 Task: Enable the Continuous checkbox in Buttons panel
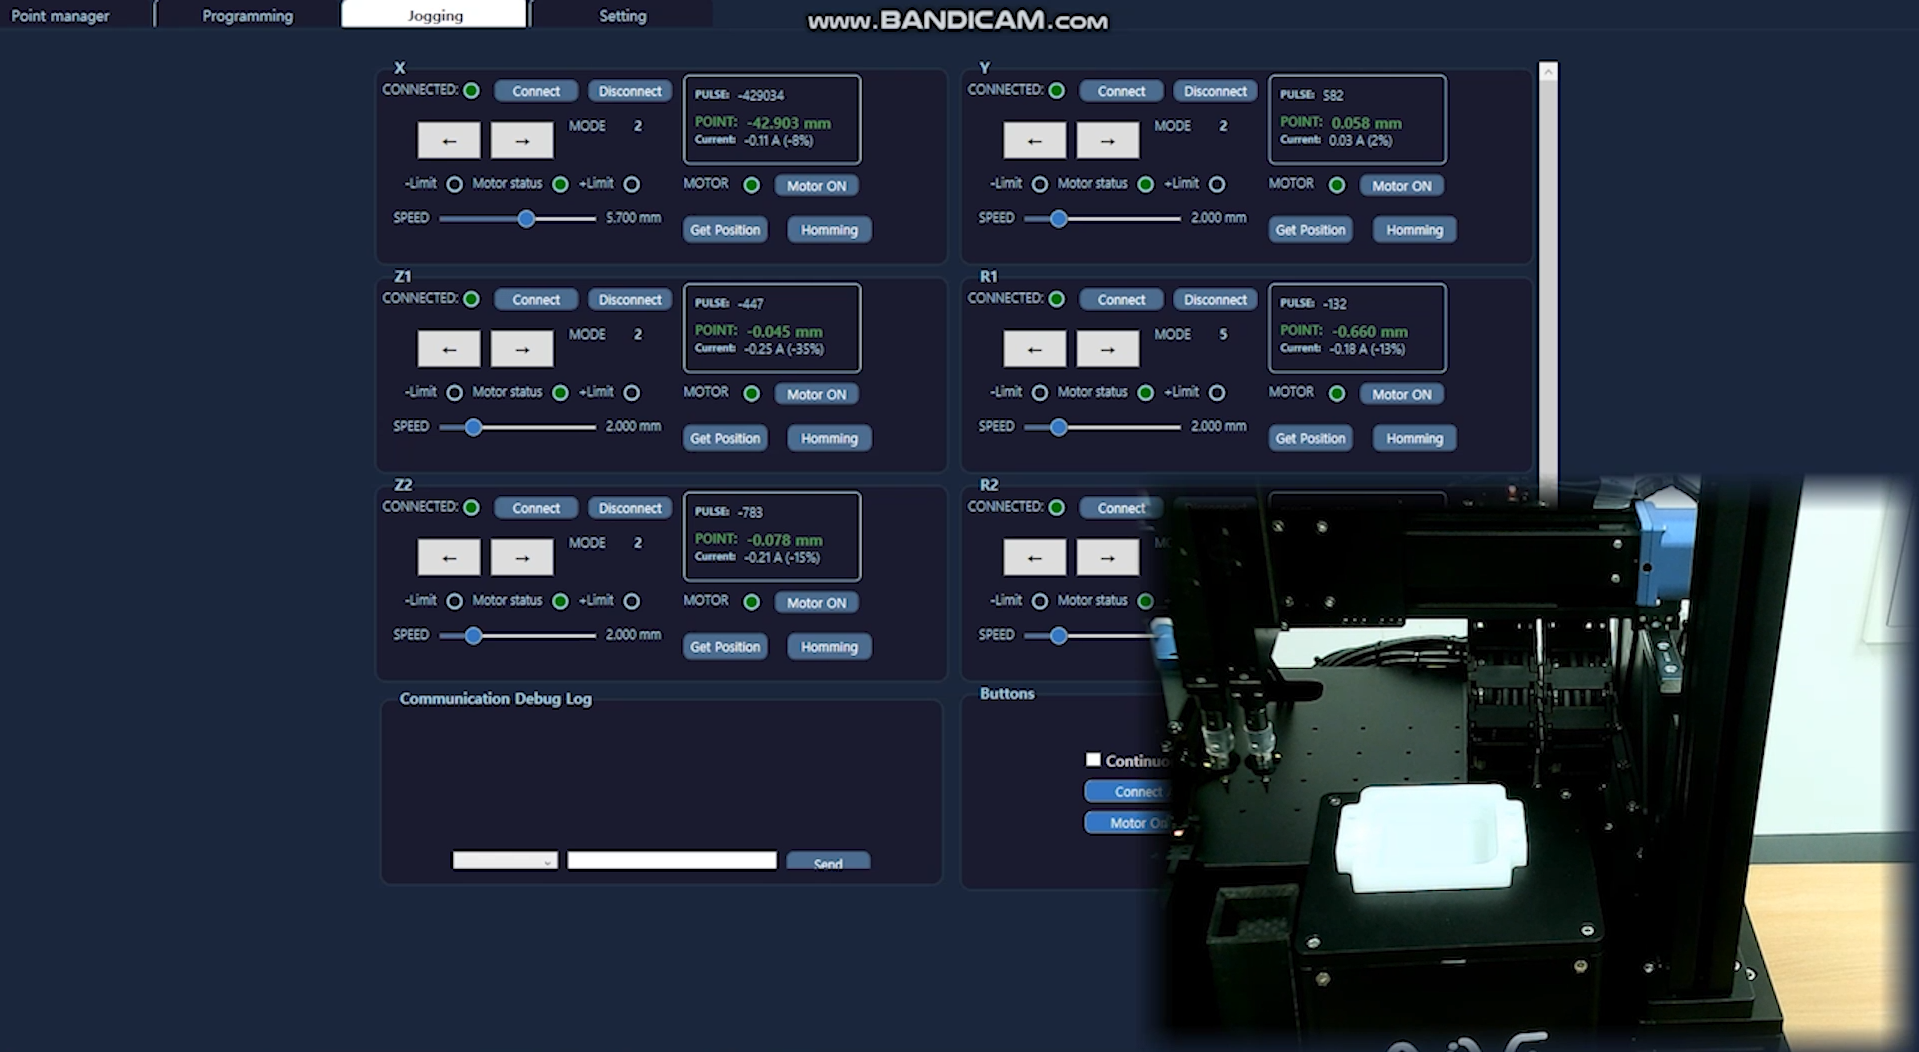click(x=1093, y=760)
